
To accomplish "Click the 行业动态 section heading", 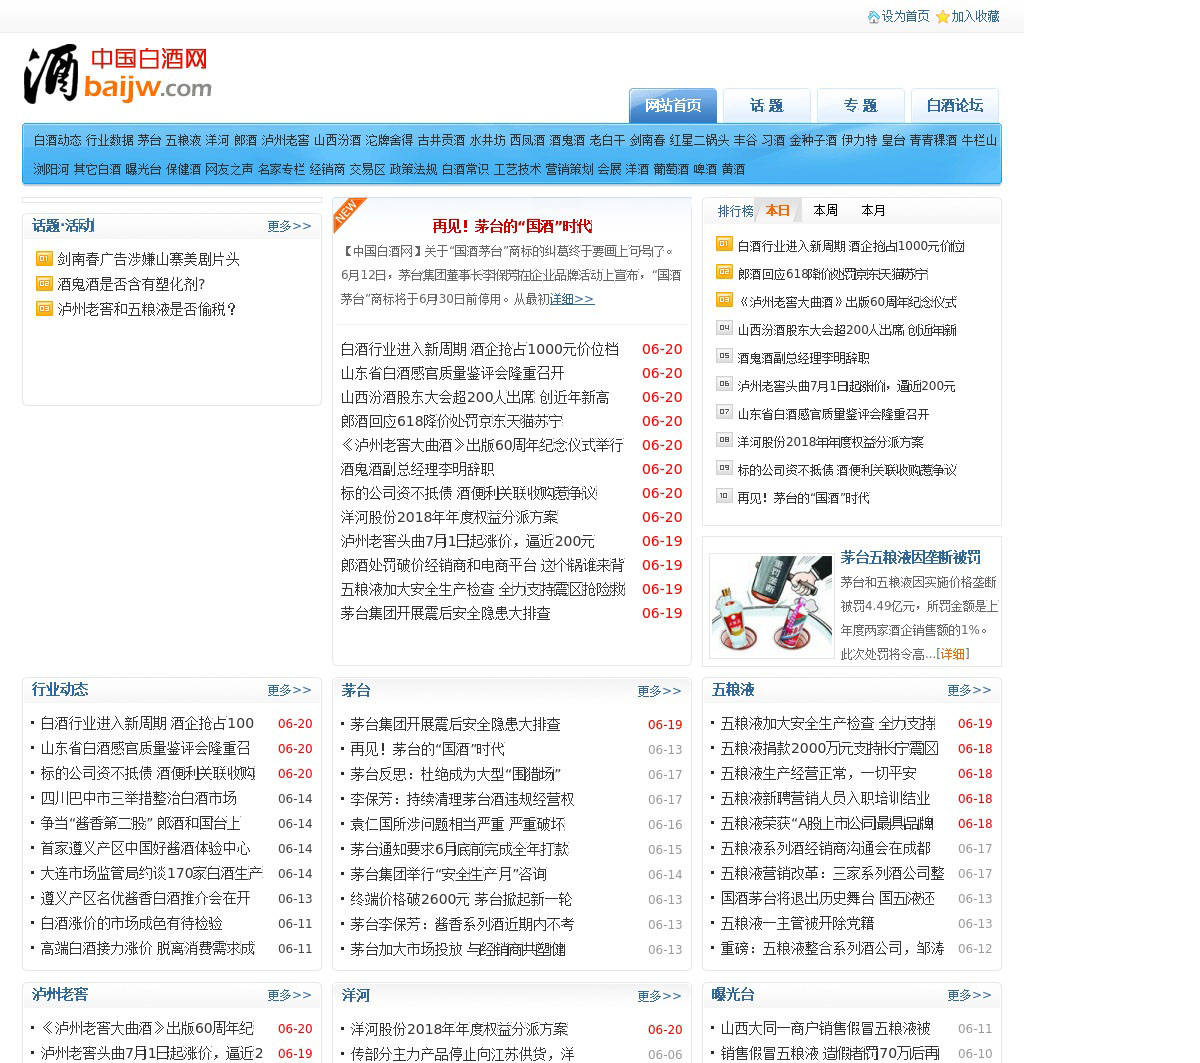I will point(60,690).
